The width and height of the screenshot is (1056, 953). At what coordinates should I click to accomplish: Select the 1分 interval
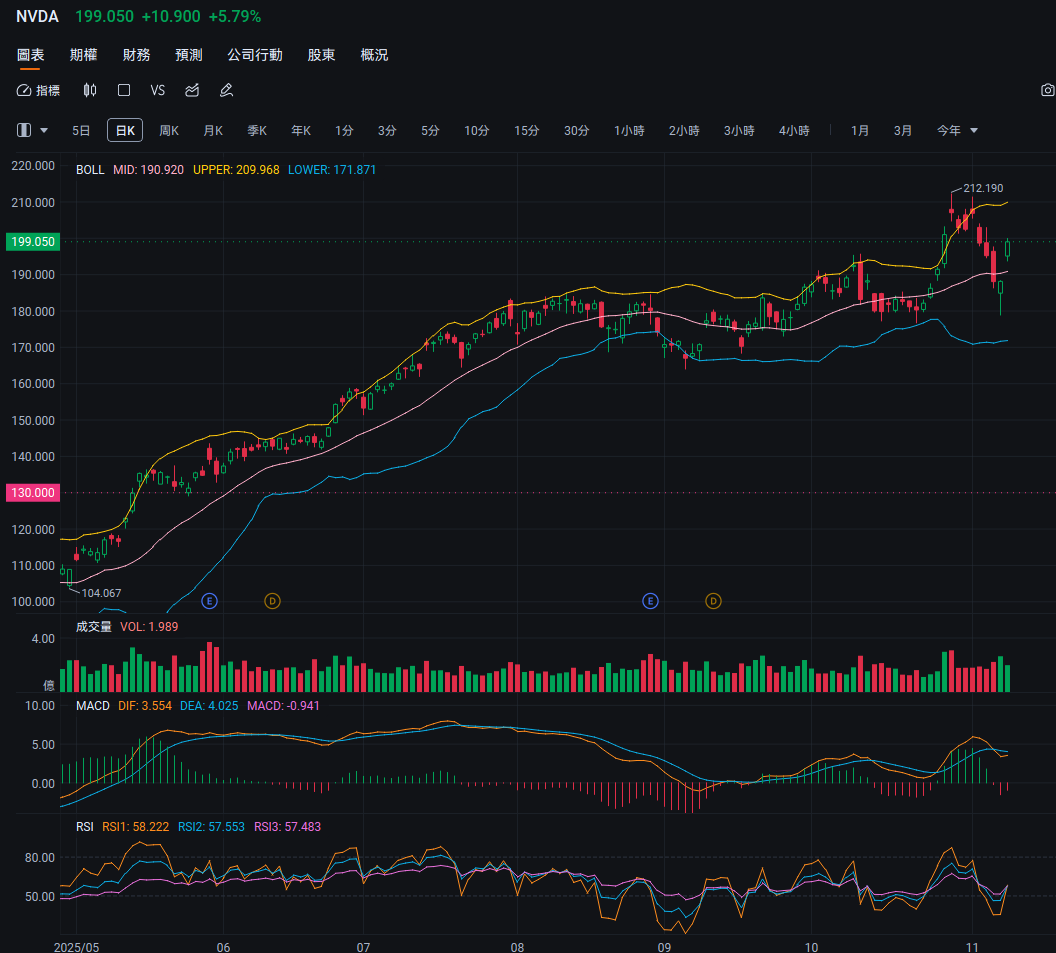click(x=344, y=131)
